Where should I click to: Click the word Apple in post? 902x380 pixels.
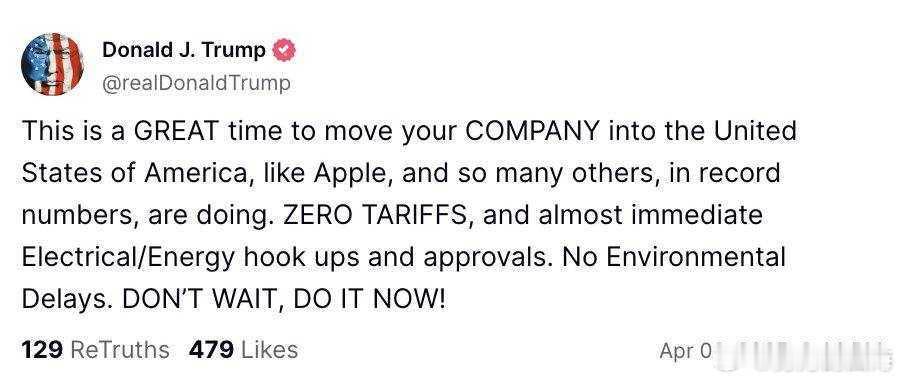click(x=347, y=174)
